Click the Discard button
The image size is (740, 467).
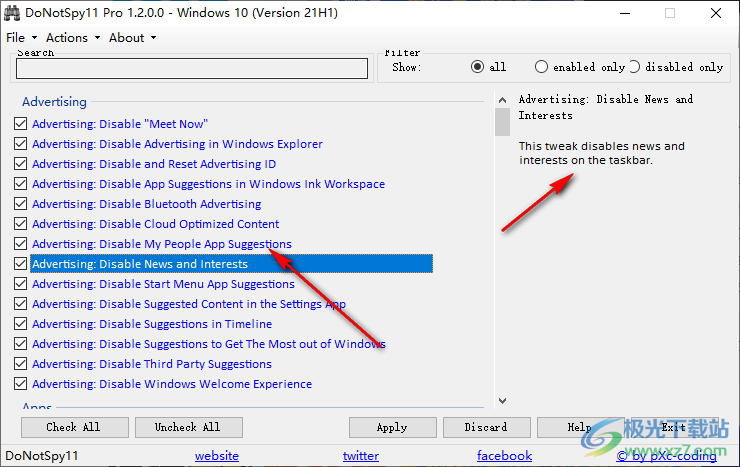pyautogui.click(x=486, y=427)
